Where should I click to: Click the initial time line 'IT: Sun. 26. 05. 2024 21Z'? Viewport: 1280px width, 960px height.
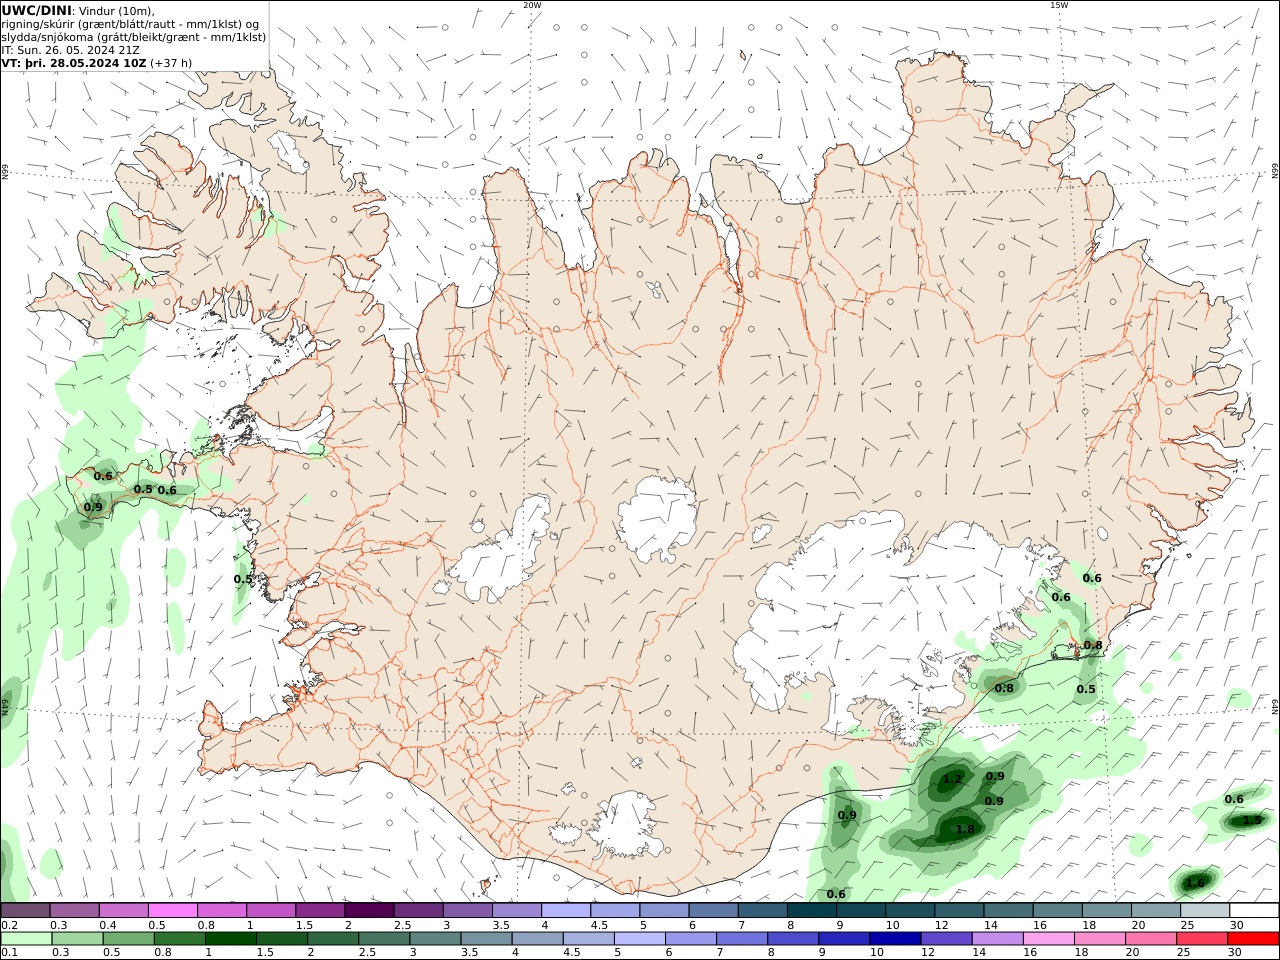tap(71, 49)
